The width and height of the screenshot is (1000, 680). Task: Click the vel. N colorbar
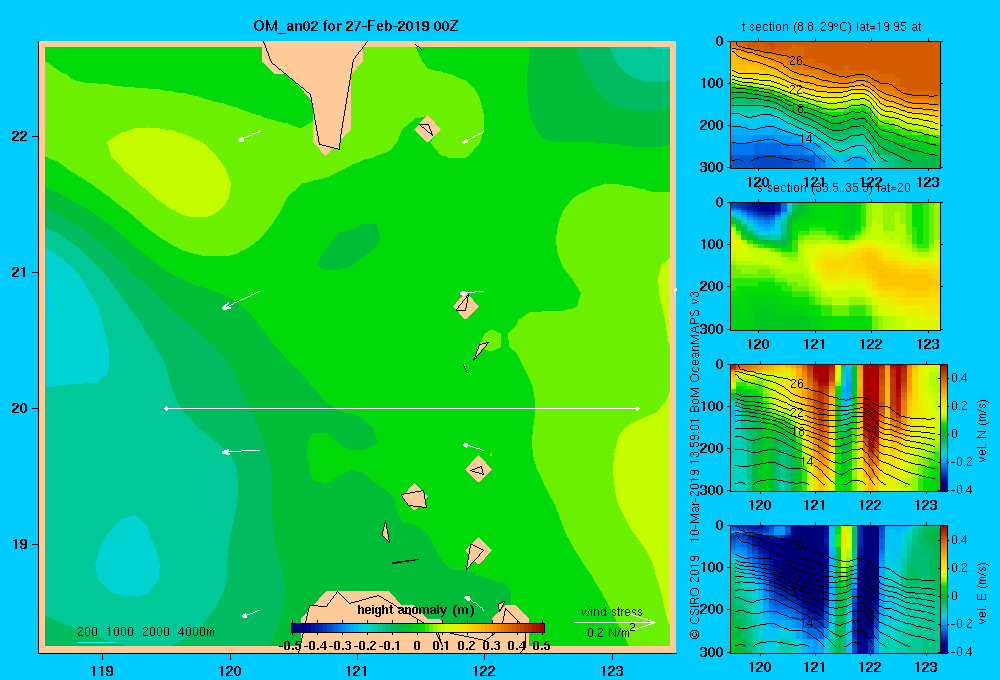click(x=945, y=427)
